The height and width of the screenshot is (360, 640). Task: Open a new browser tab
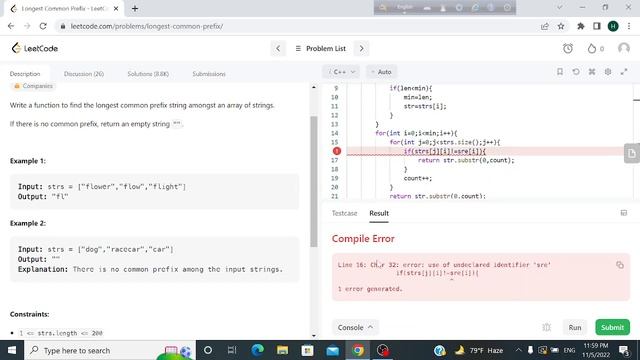coord(135,8)
